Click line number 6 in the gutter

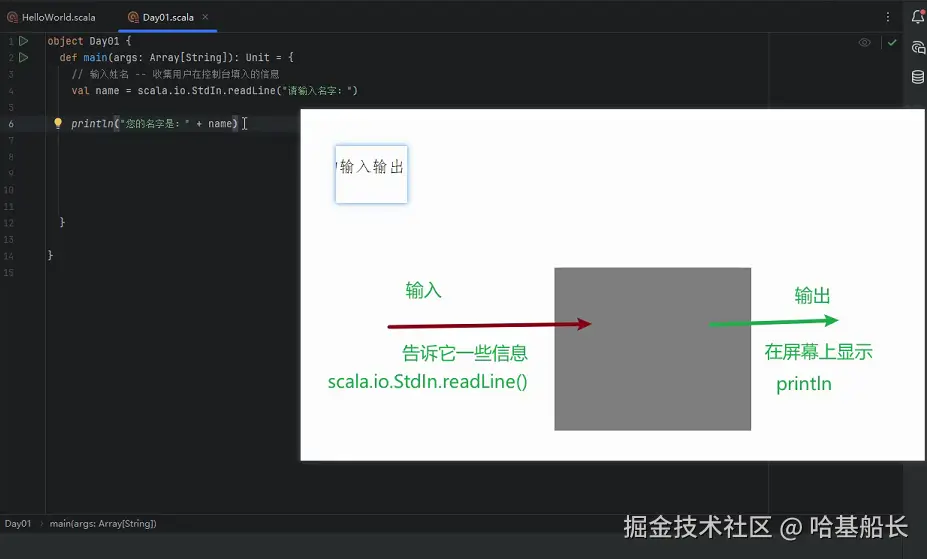[x=11, y=124]
